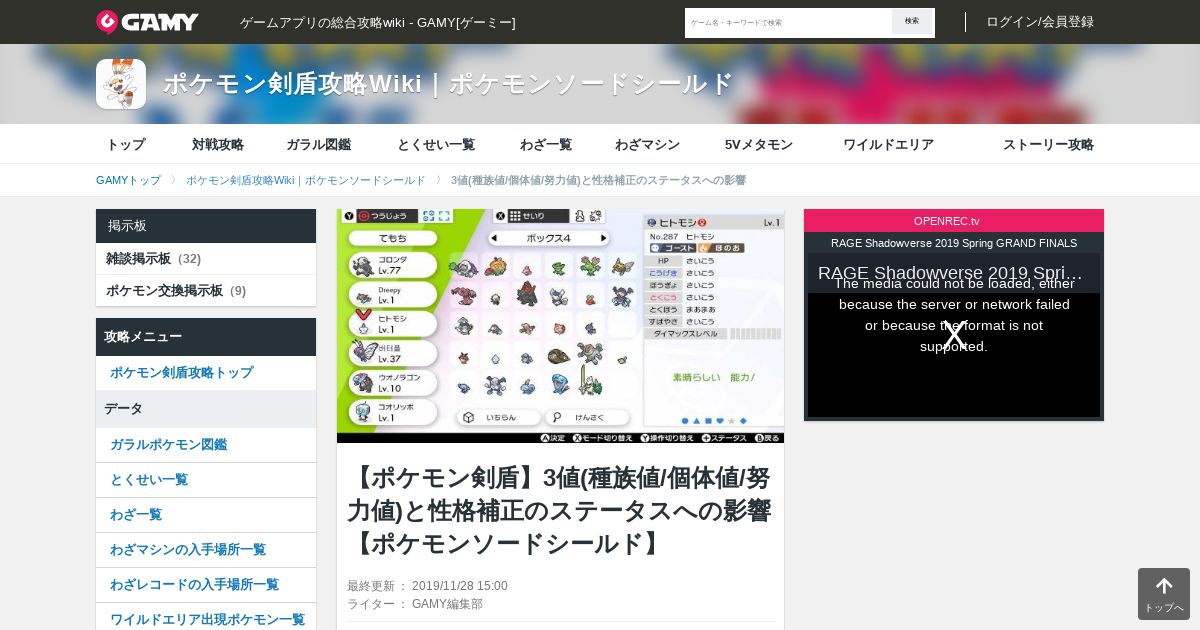Viewport: 1200px width, 630px height.
Task: Click the 掲示板 section header
Action: pyautogui.click(x=206, y=226)
